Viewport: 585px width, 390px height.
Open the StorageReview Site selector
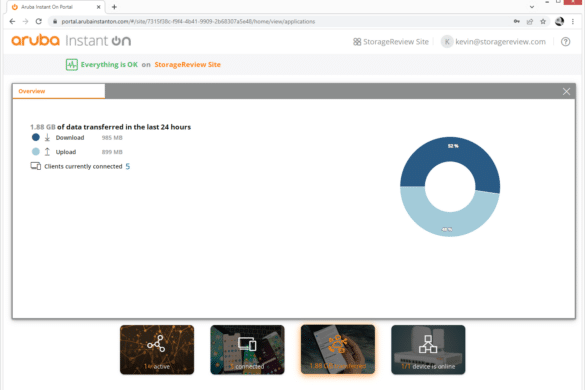(391, 42)
